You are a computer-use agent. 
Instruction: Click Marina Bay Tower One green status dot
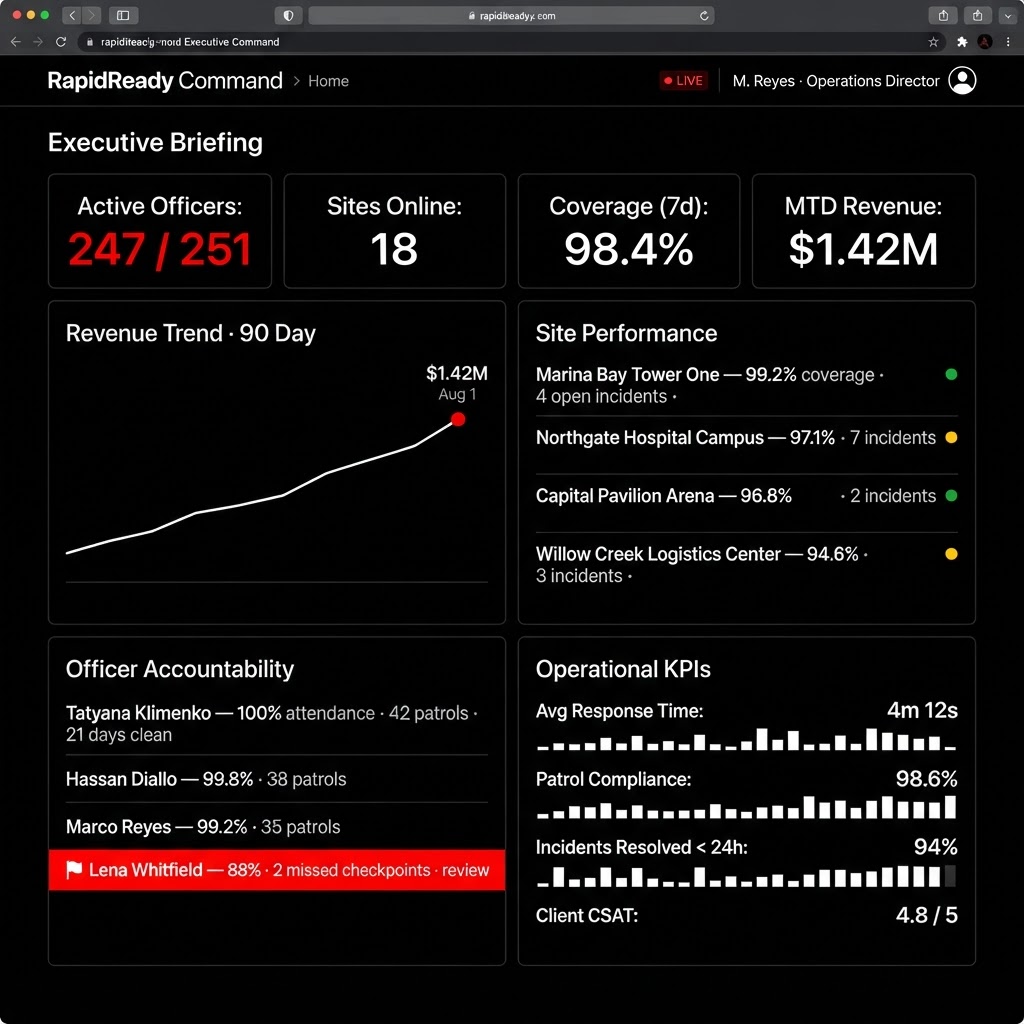click(952, 374)
